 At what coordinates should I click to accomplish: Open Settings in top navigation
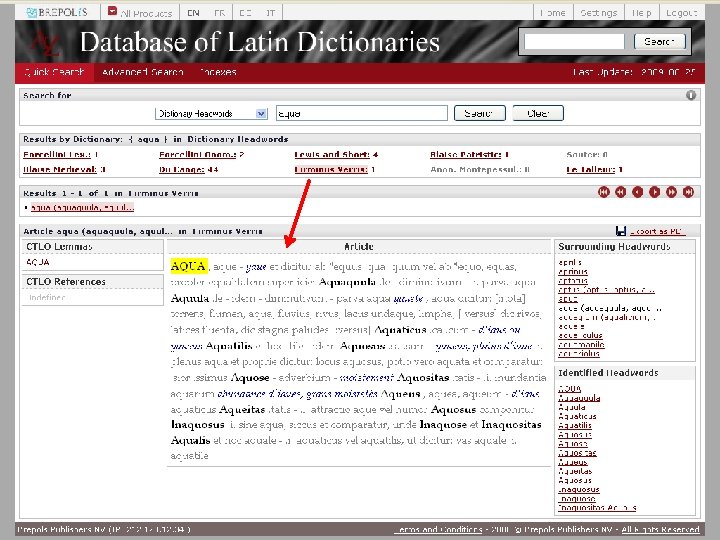[599, 13]
